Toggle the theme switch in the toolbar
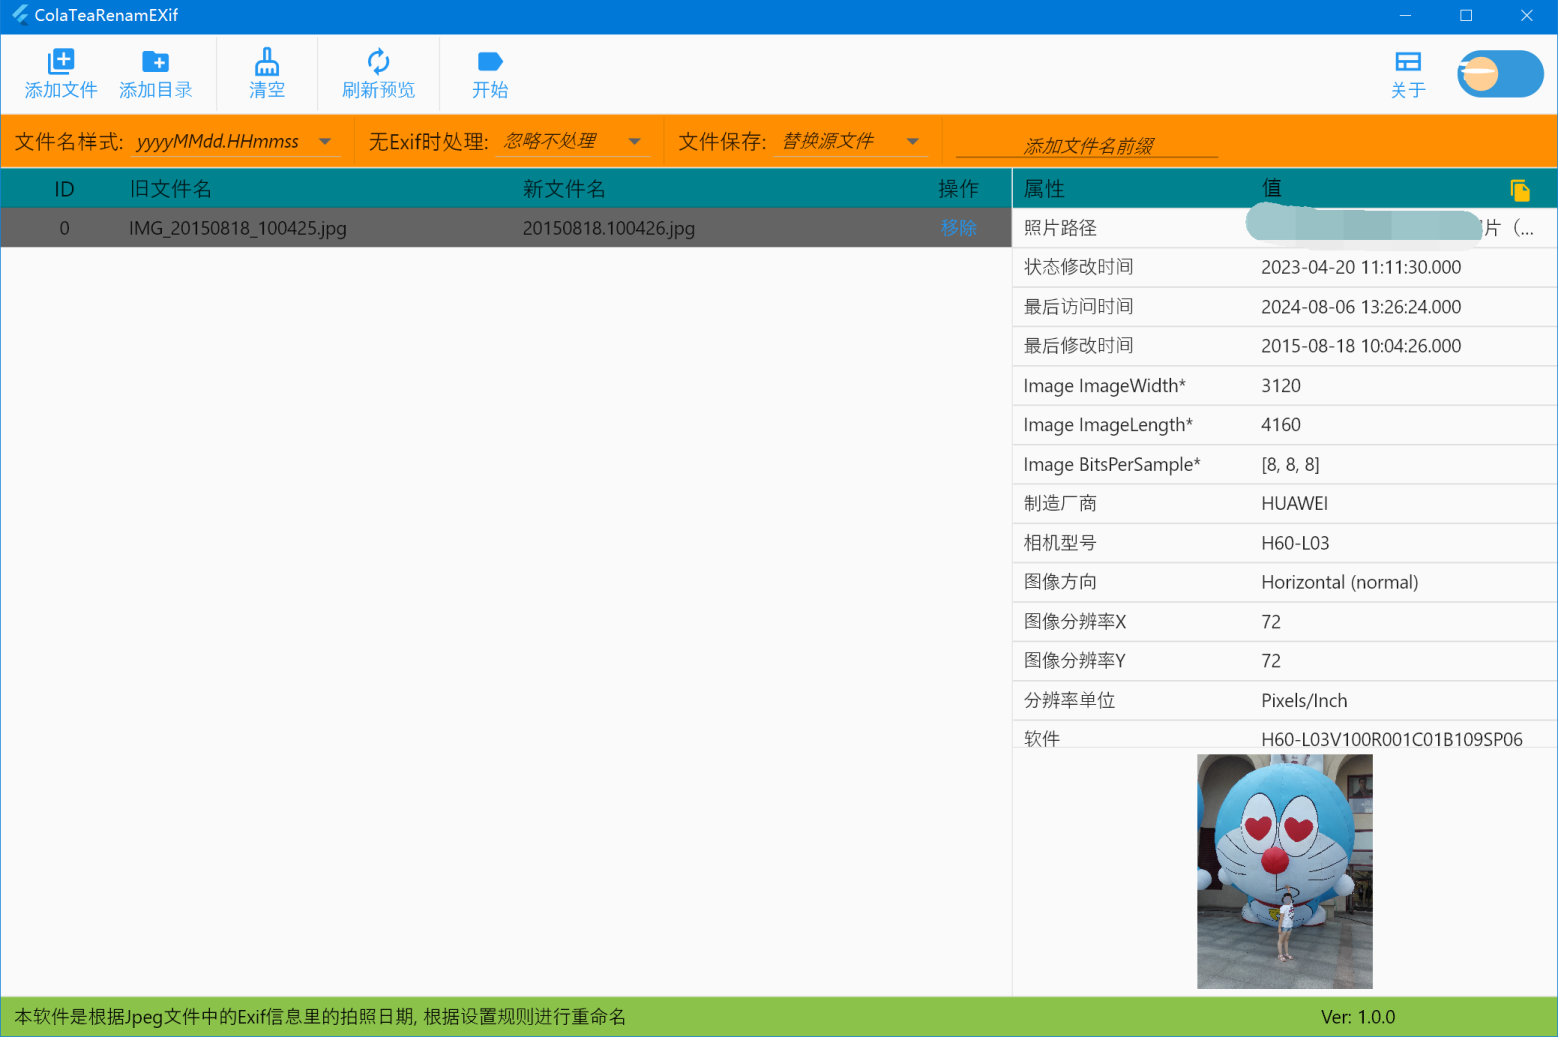Image resolution: width=1558 pixels, height=1037 pixels. (x=1500, y=74)
